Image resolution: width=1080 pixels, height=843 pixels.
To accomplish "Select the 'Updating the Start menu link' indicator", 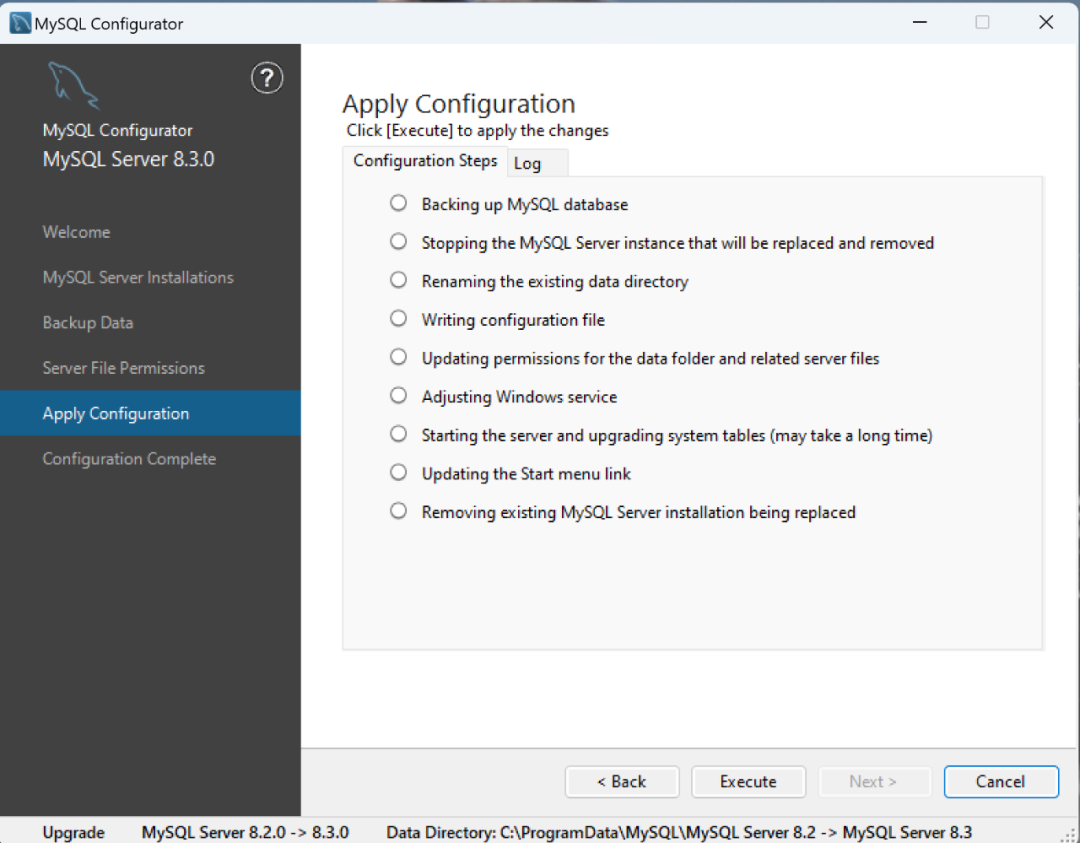I will click(398, 472).
